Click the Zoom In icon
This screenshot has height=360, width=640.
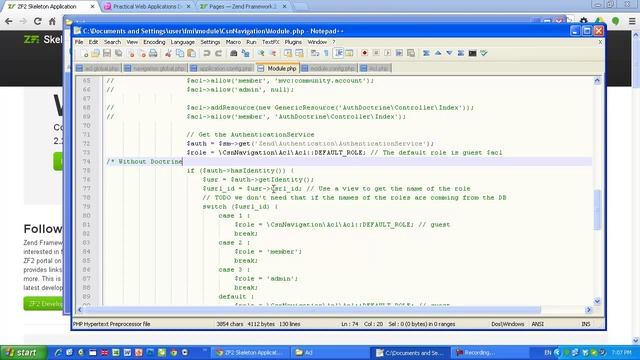[x=260, y=53]
